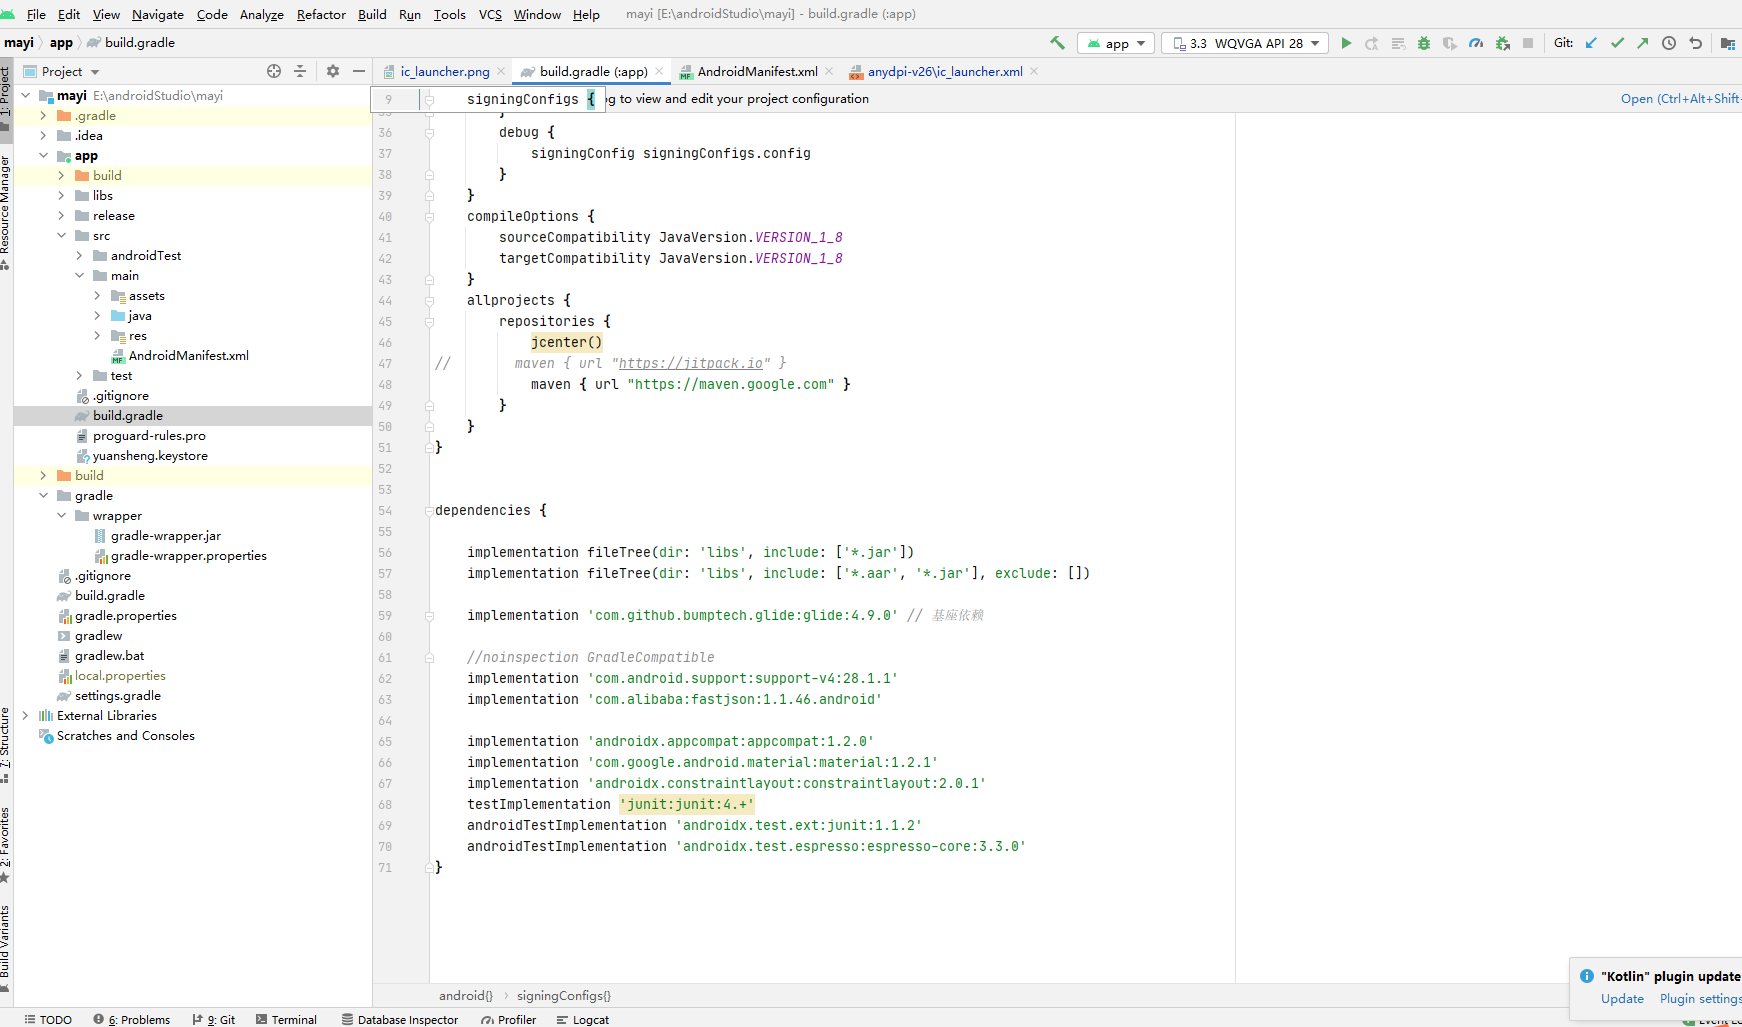
Task: Expand the .gradle folder
Action: 43,116
